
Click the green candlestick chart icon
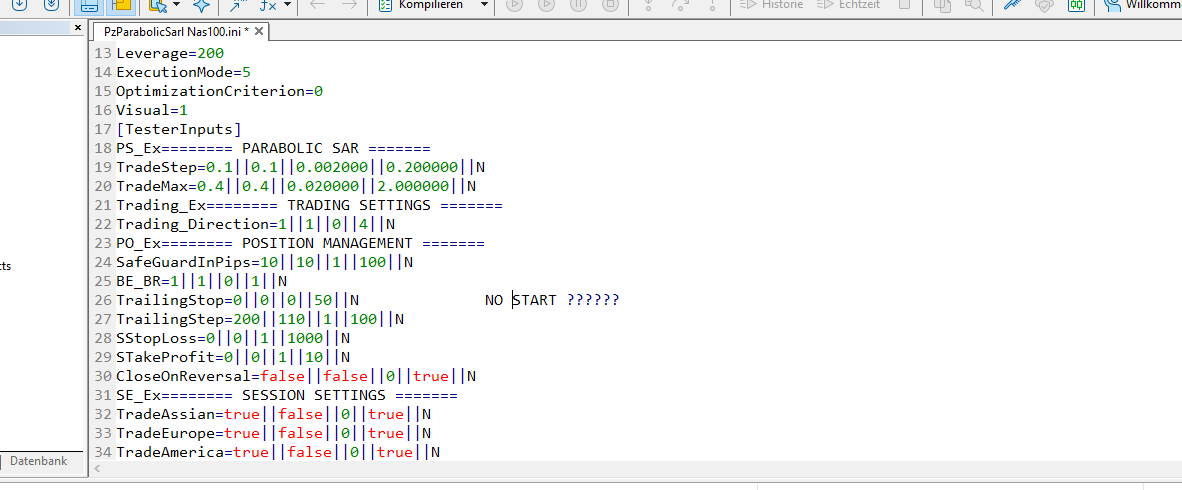click(1076, 5)
